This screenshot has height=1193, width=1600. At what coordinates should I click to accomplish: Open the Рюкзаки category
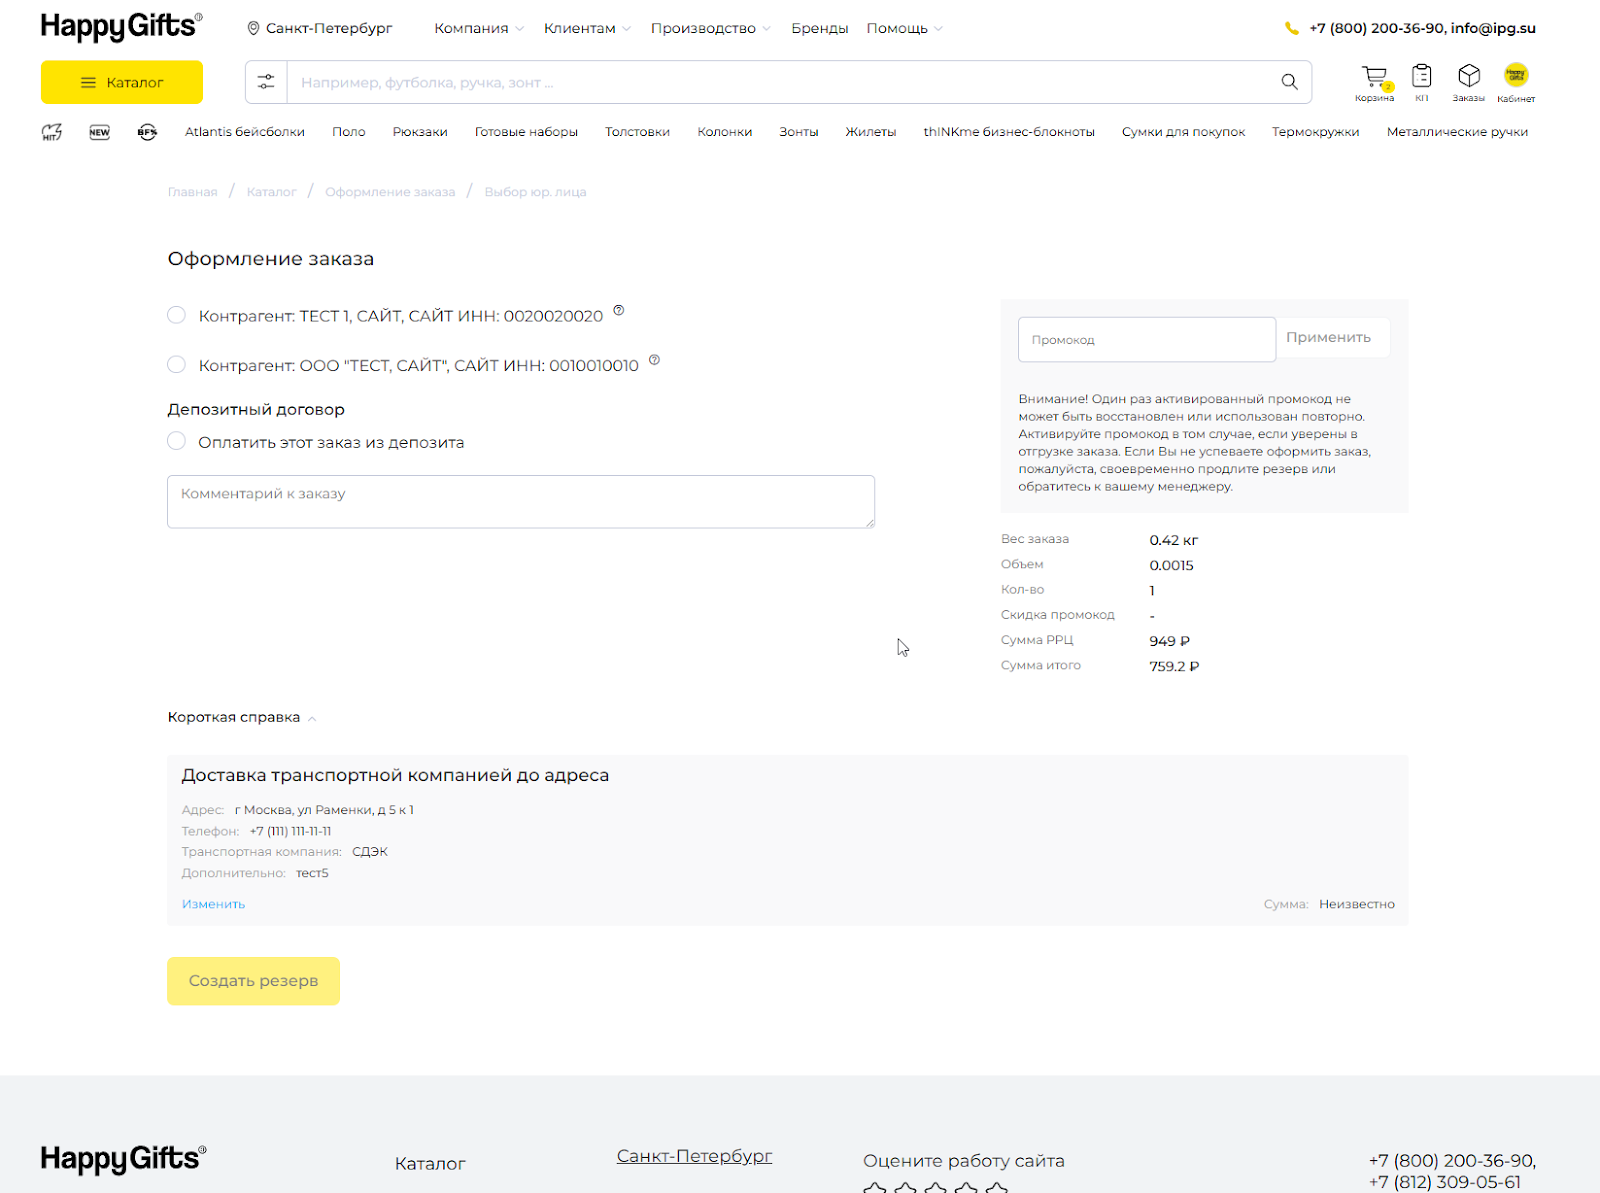tap(420, 132)
